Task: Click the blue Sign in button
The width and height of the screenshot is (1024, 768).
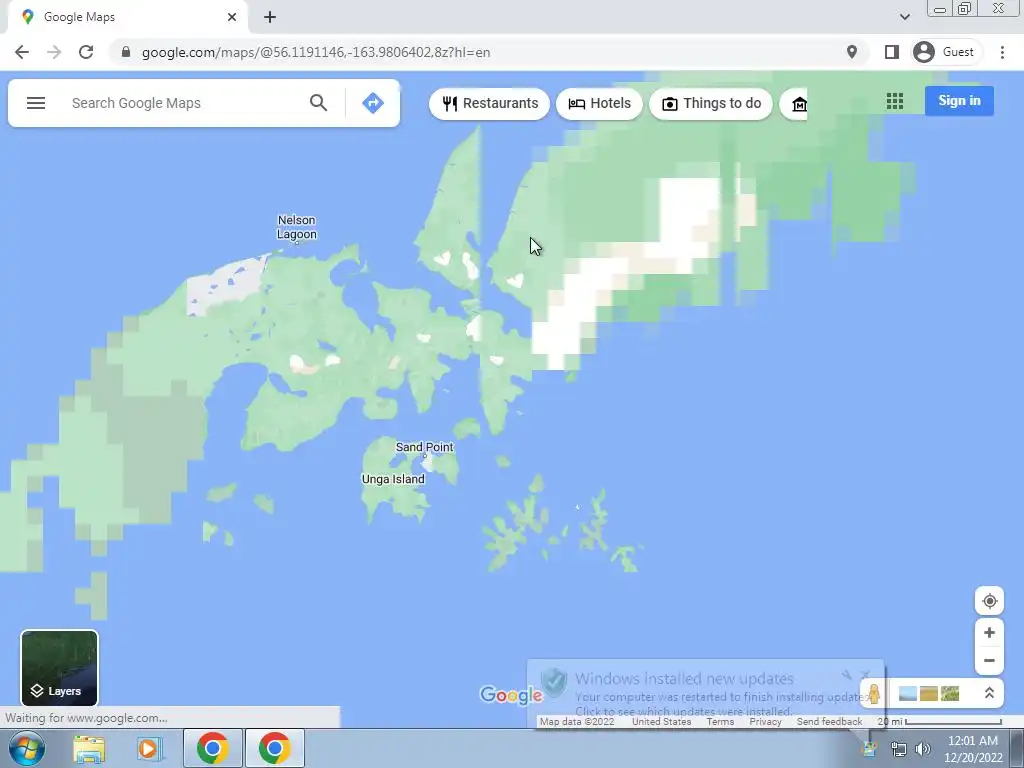Action: click(959, 101)
